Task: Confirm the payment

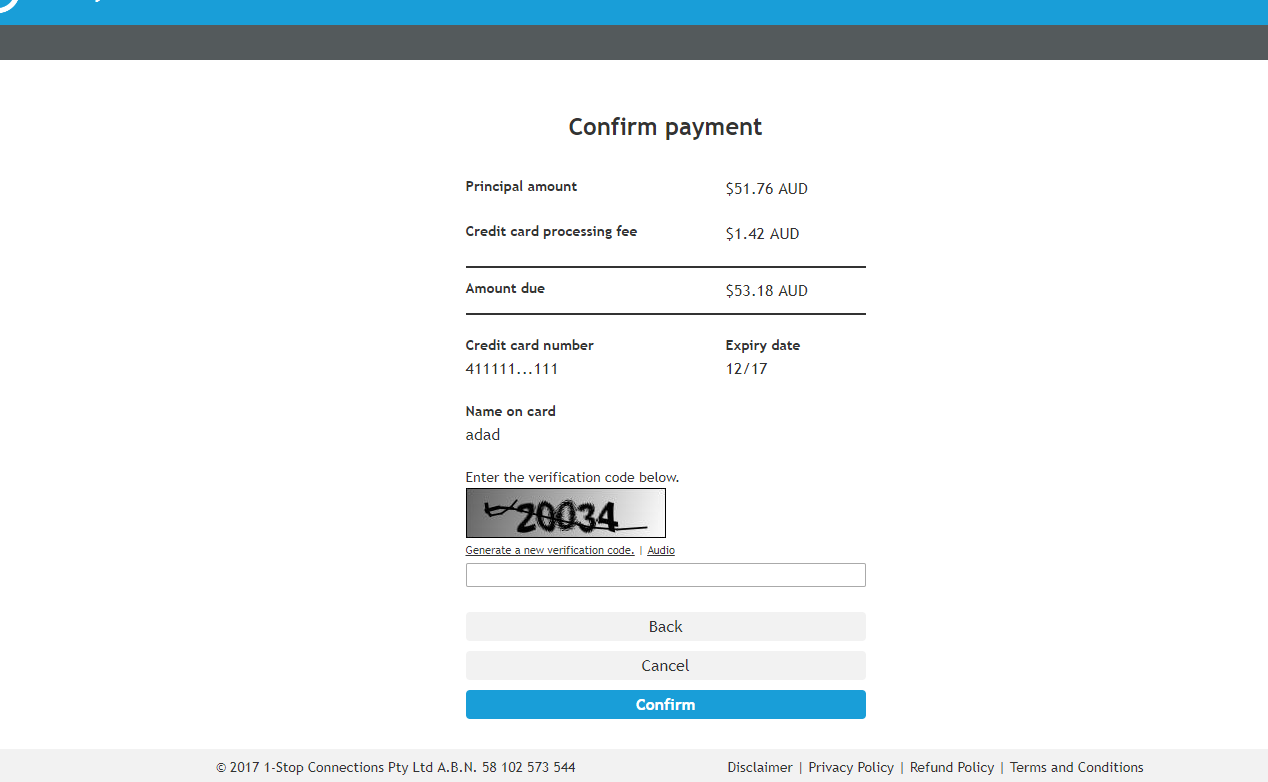Action: coord(665,705)
